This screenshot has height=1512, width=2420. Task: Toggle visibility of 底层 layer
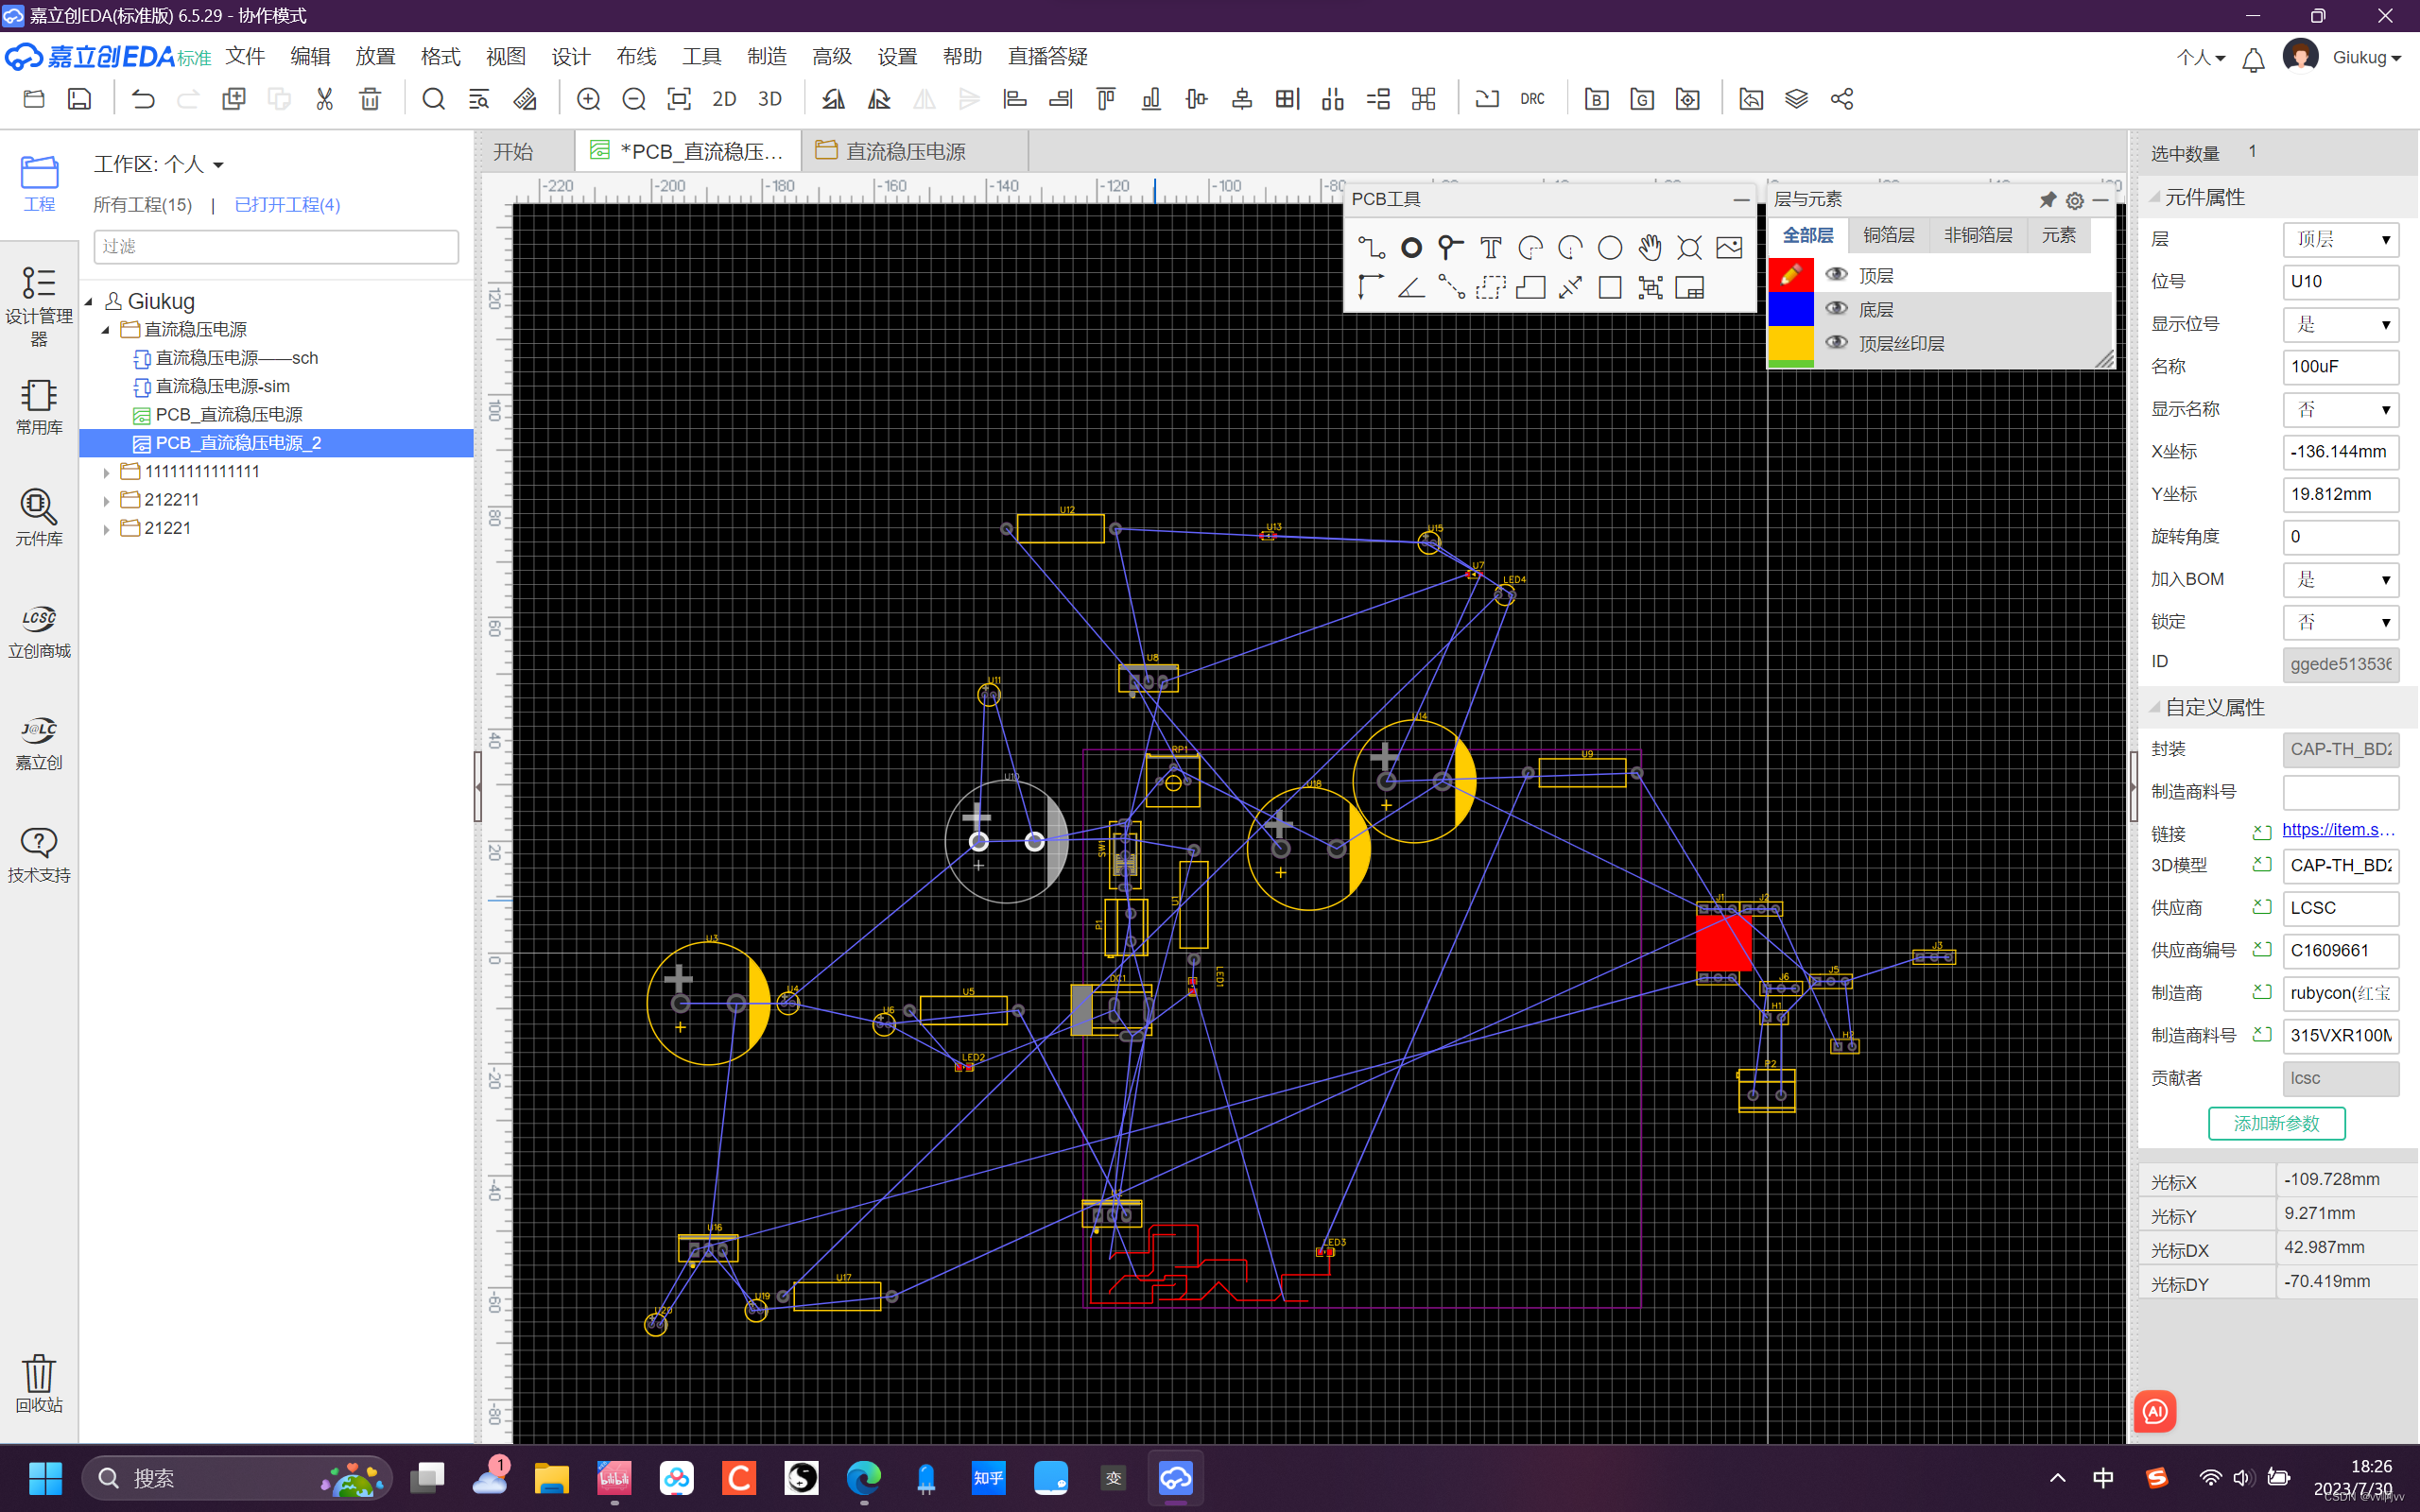[1836, 309]
